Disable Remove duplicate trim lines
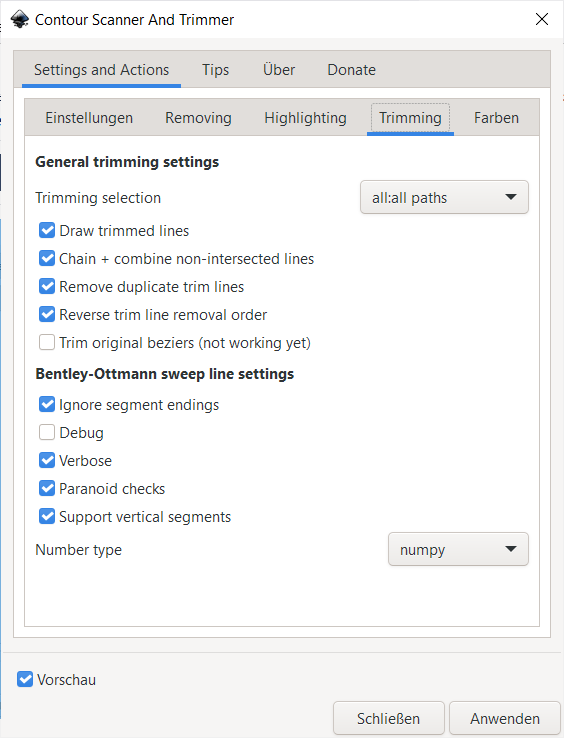Viewport: 564px width, 738px height. point(47,287)
